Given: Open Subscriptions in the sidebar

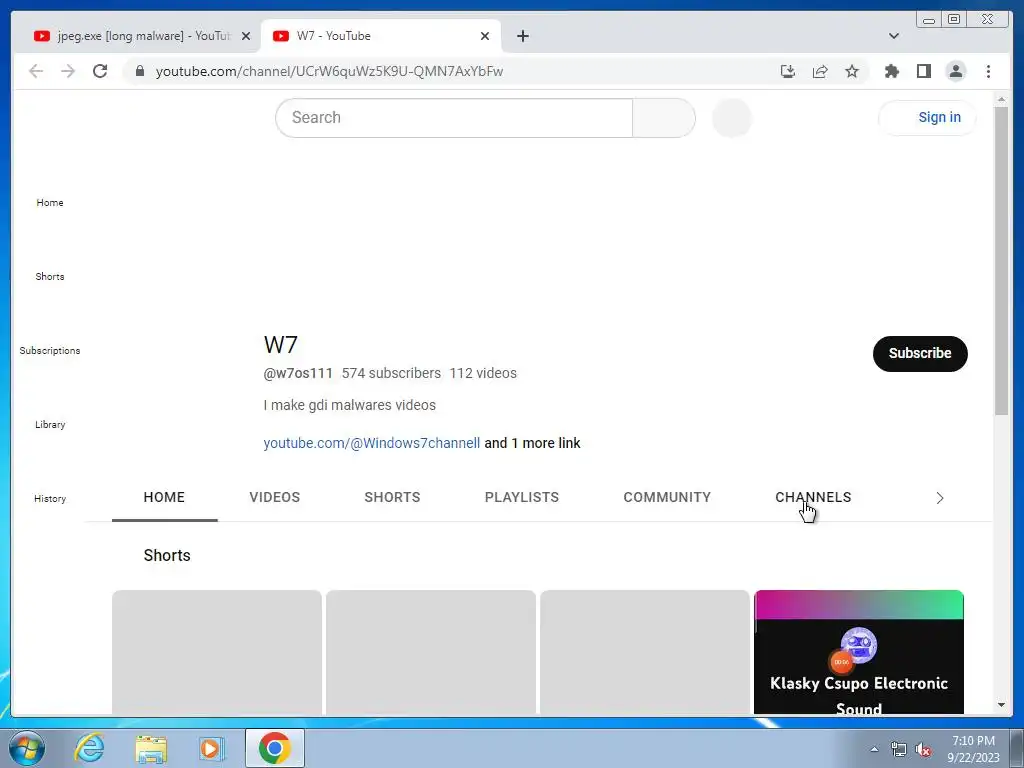Looking at the screenshot, I should (x=50, y=350).
